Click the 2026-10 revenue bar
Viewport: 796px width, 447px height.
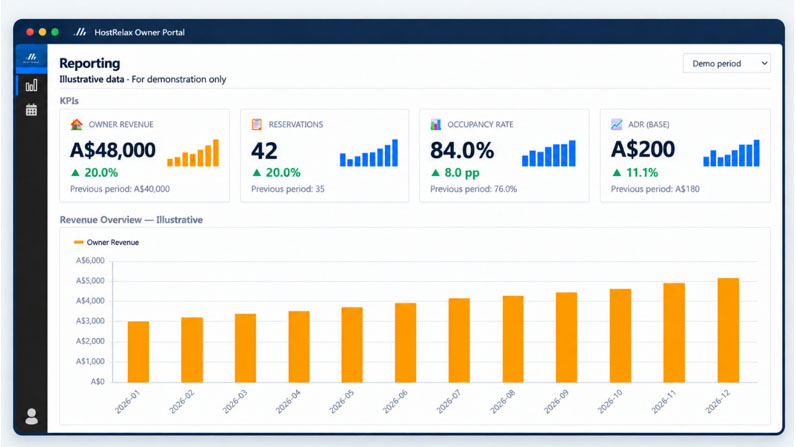(620, 335)
